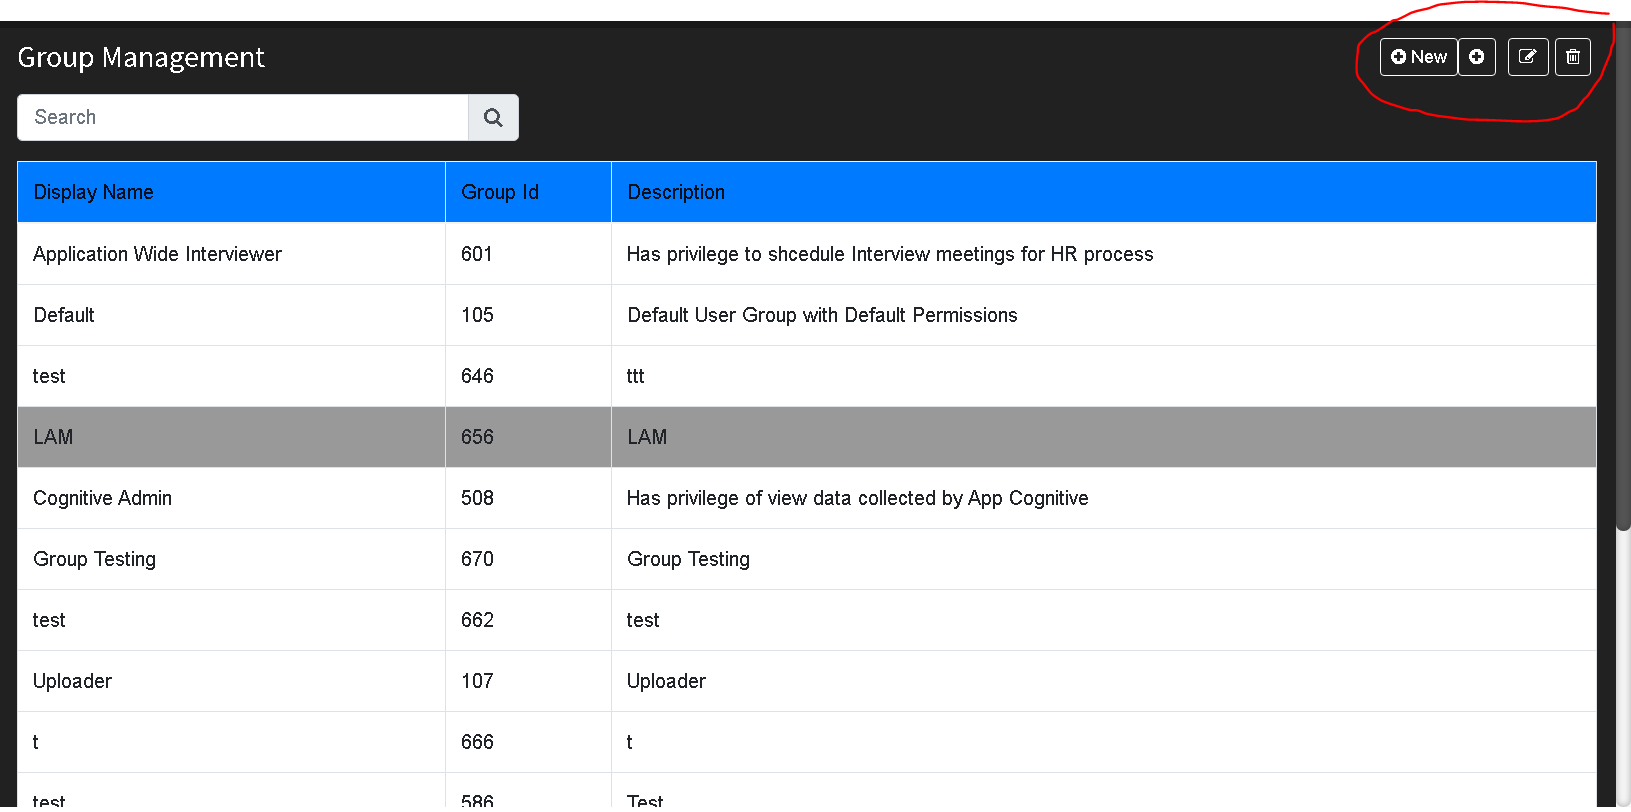Click the magnifier search button
Screen dimensions: 1631x812
[x=493, y=118]
